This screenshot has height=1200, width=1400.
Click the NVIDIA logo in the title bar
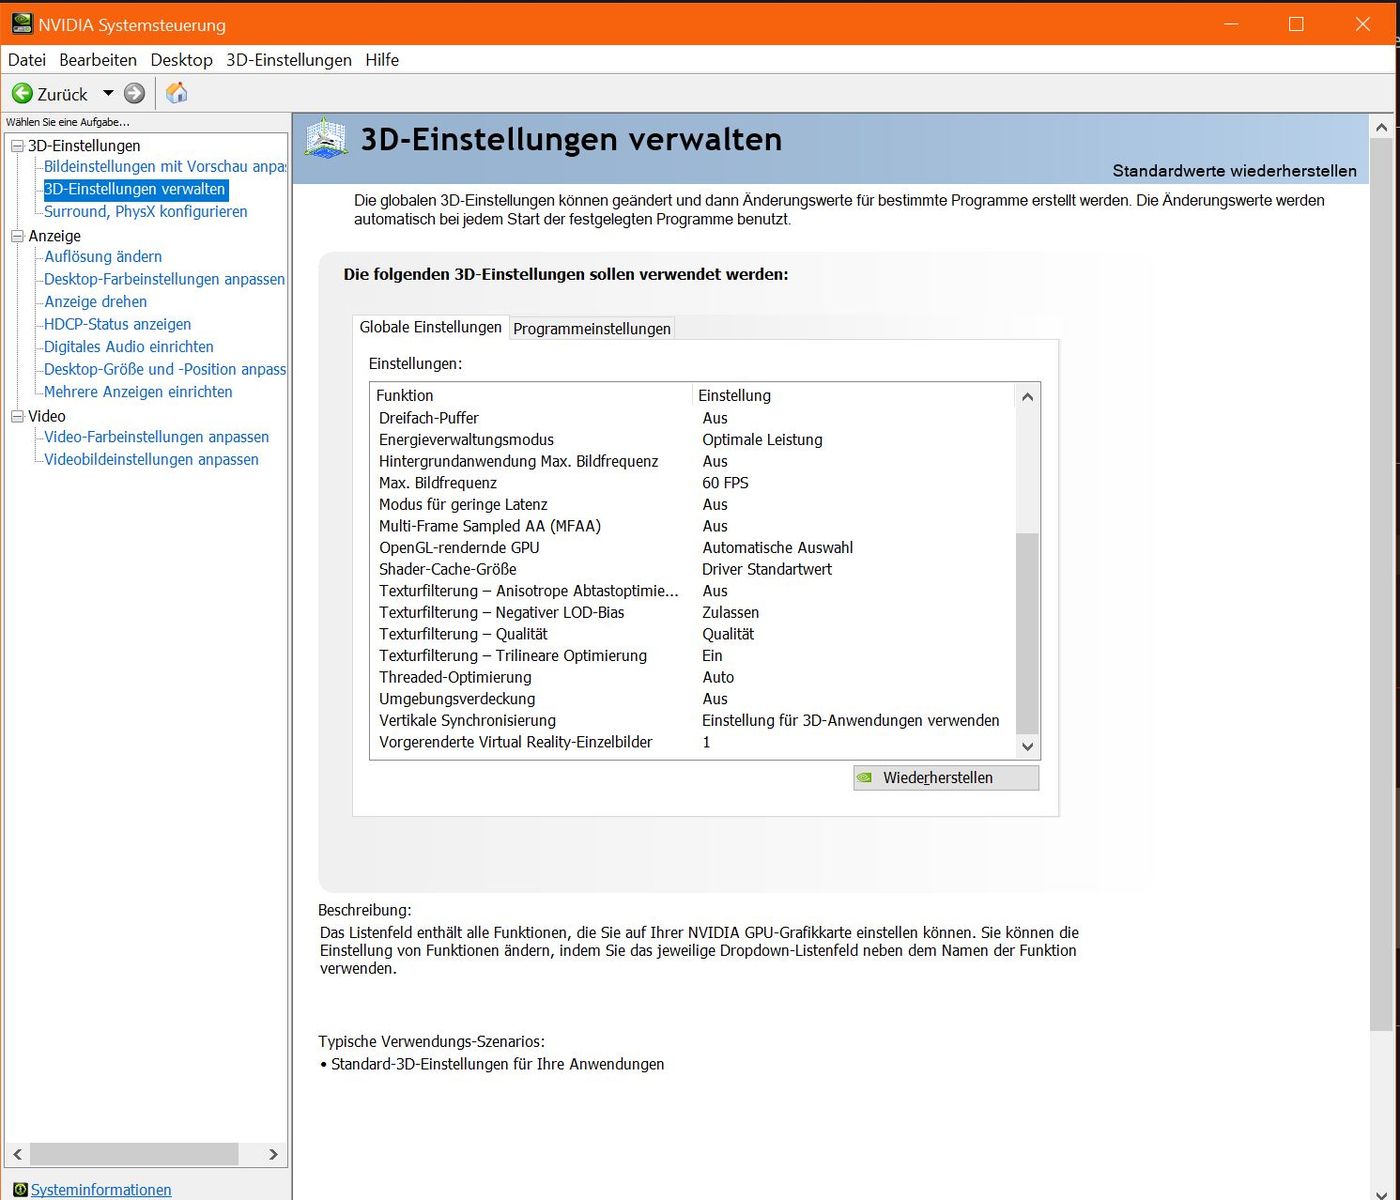point(21,24)
